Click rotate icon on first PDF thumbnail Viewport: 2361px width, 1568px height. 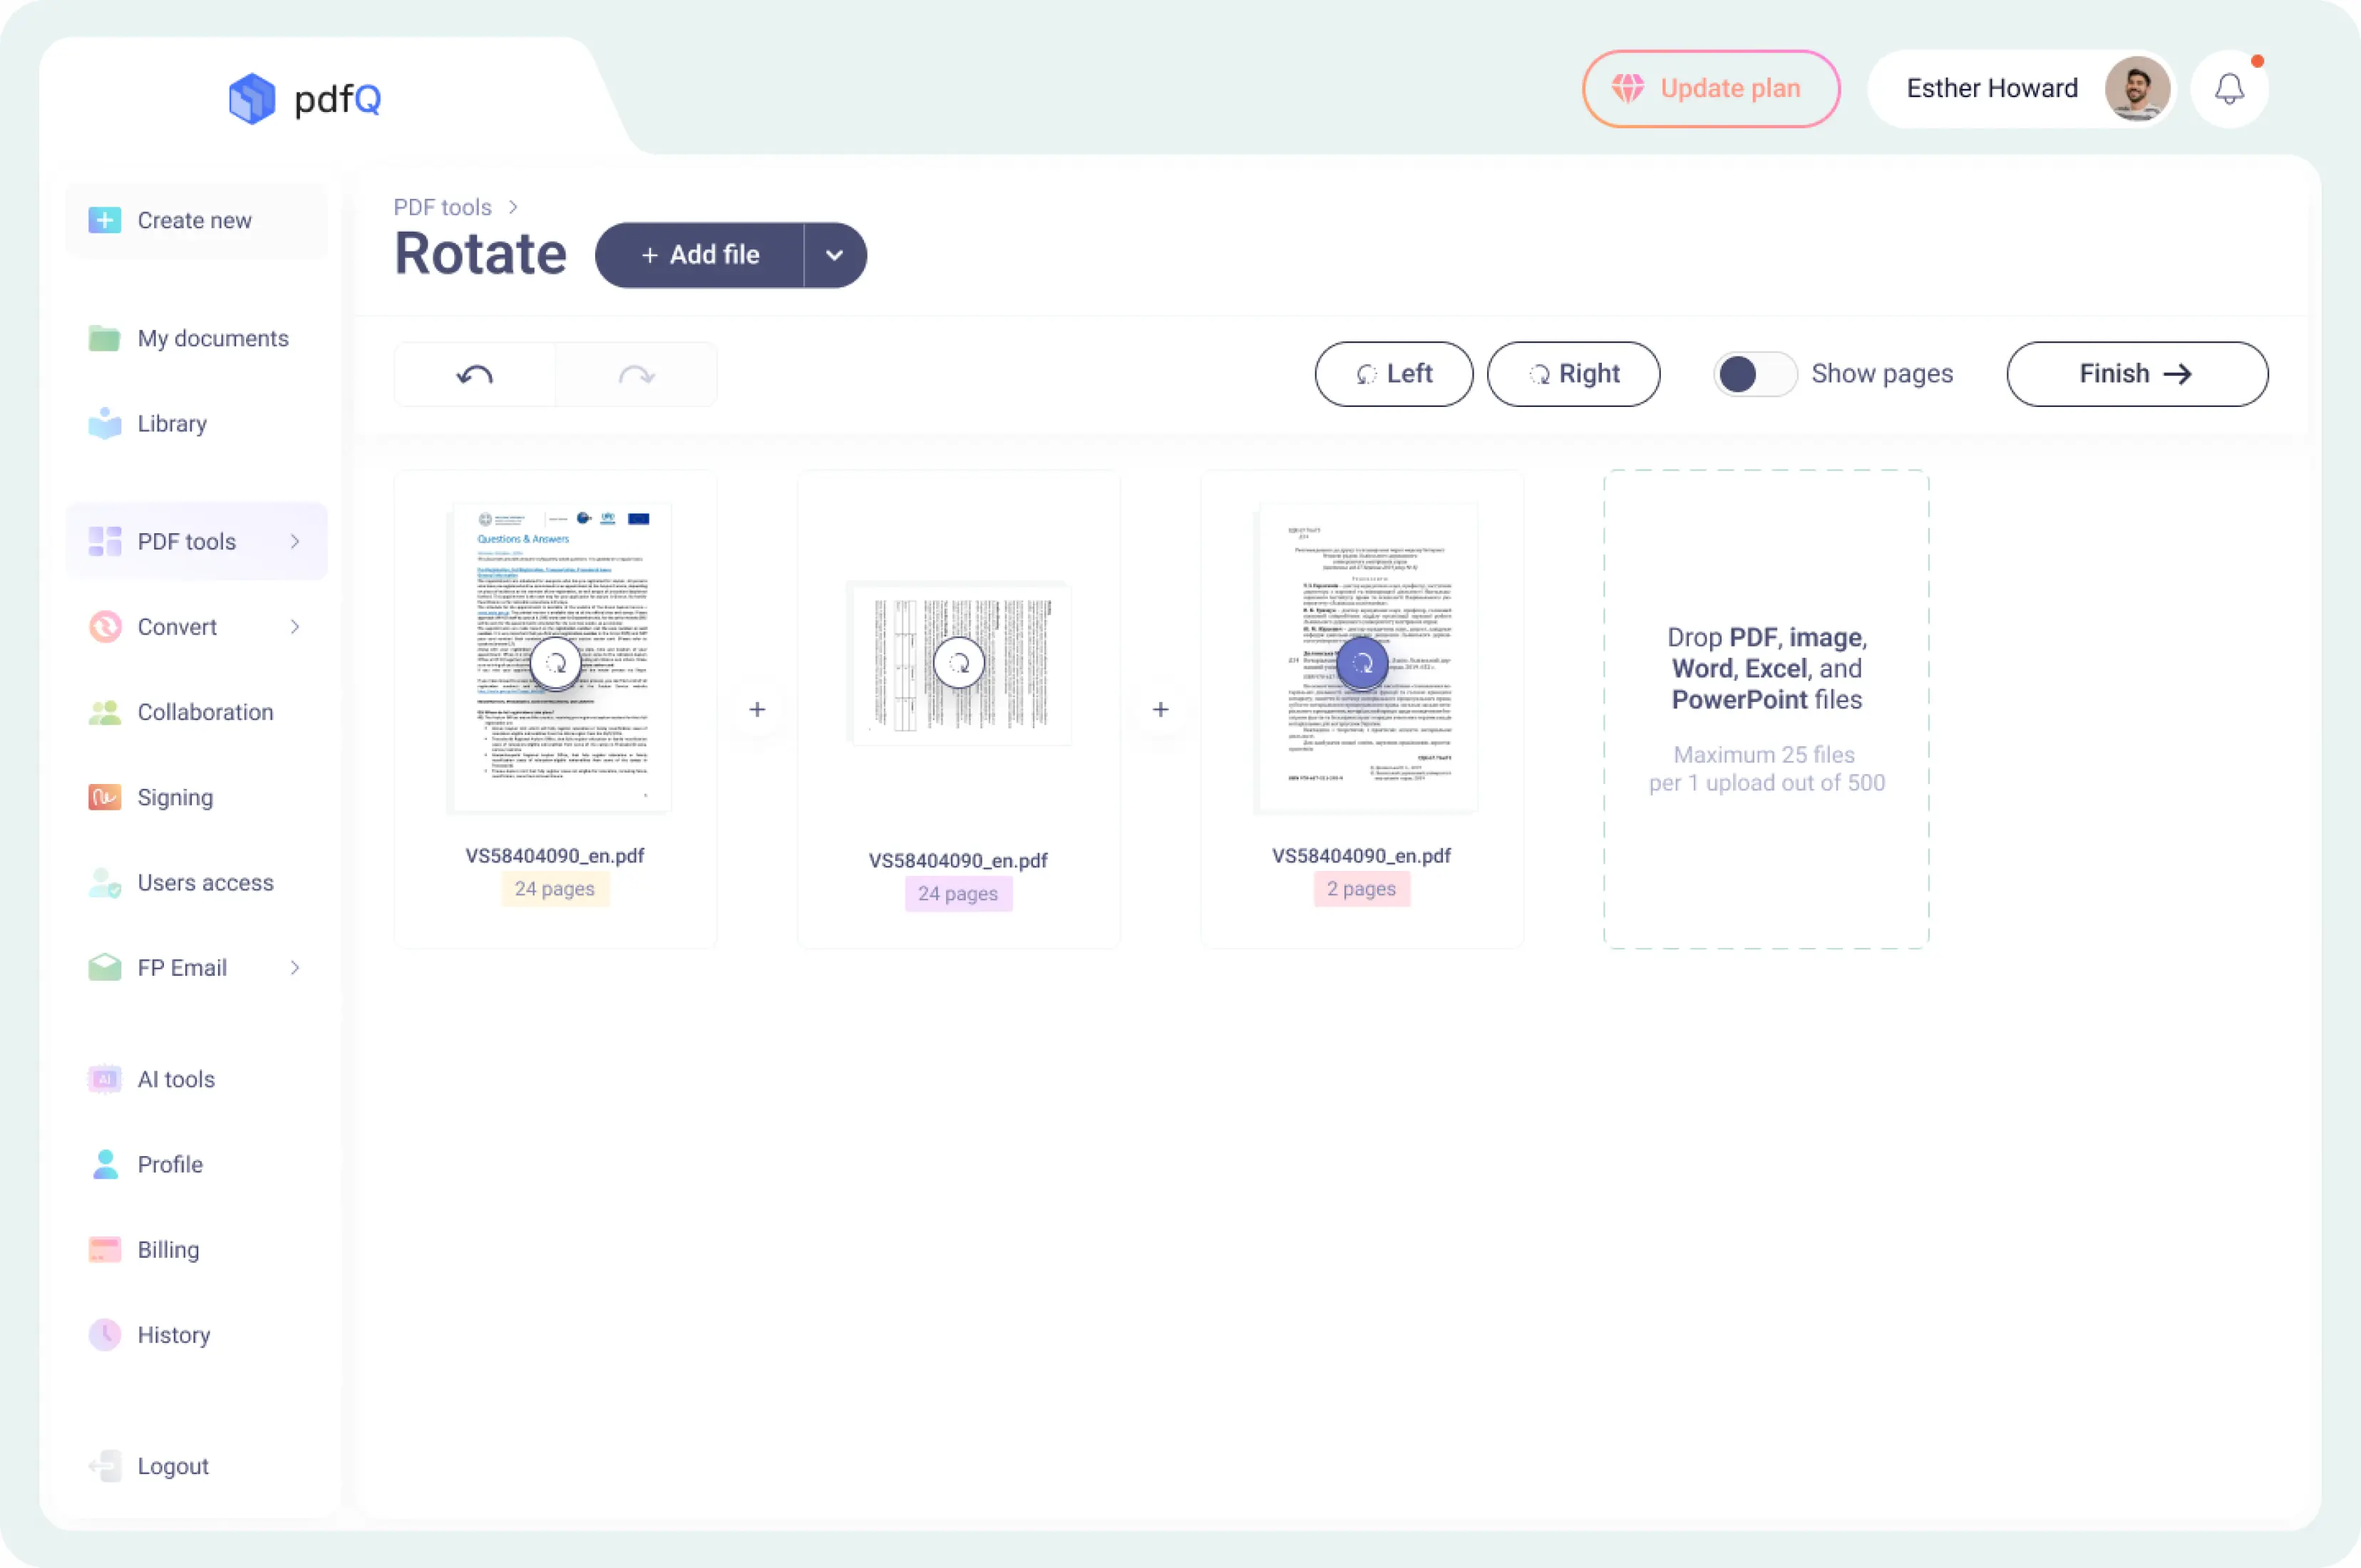click(555, 663)
